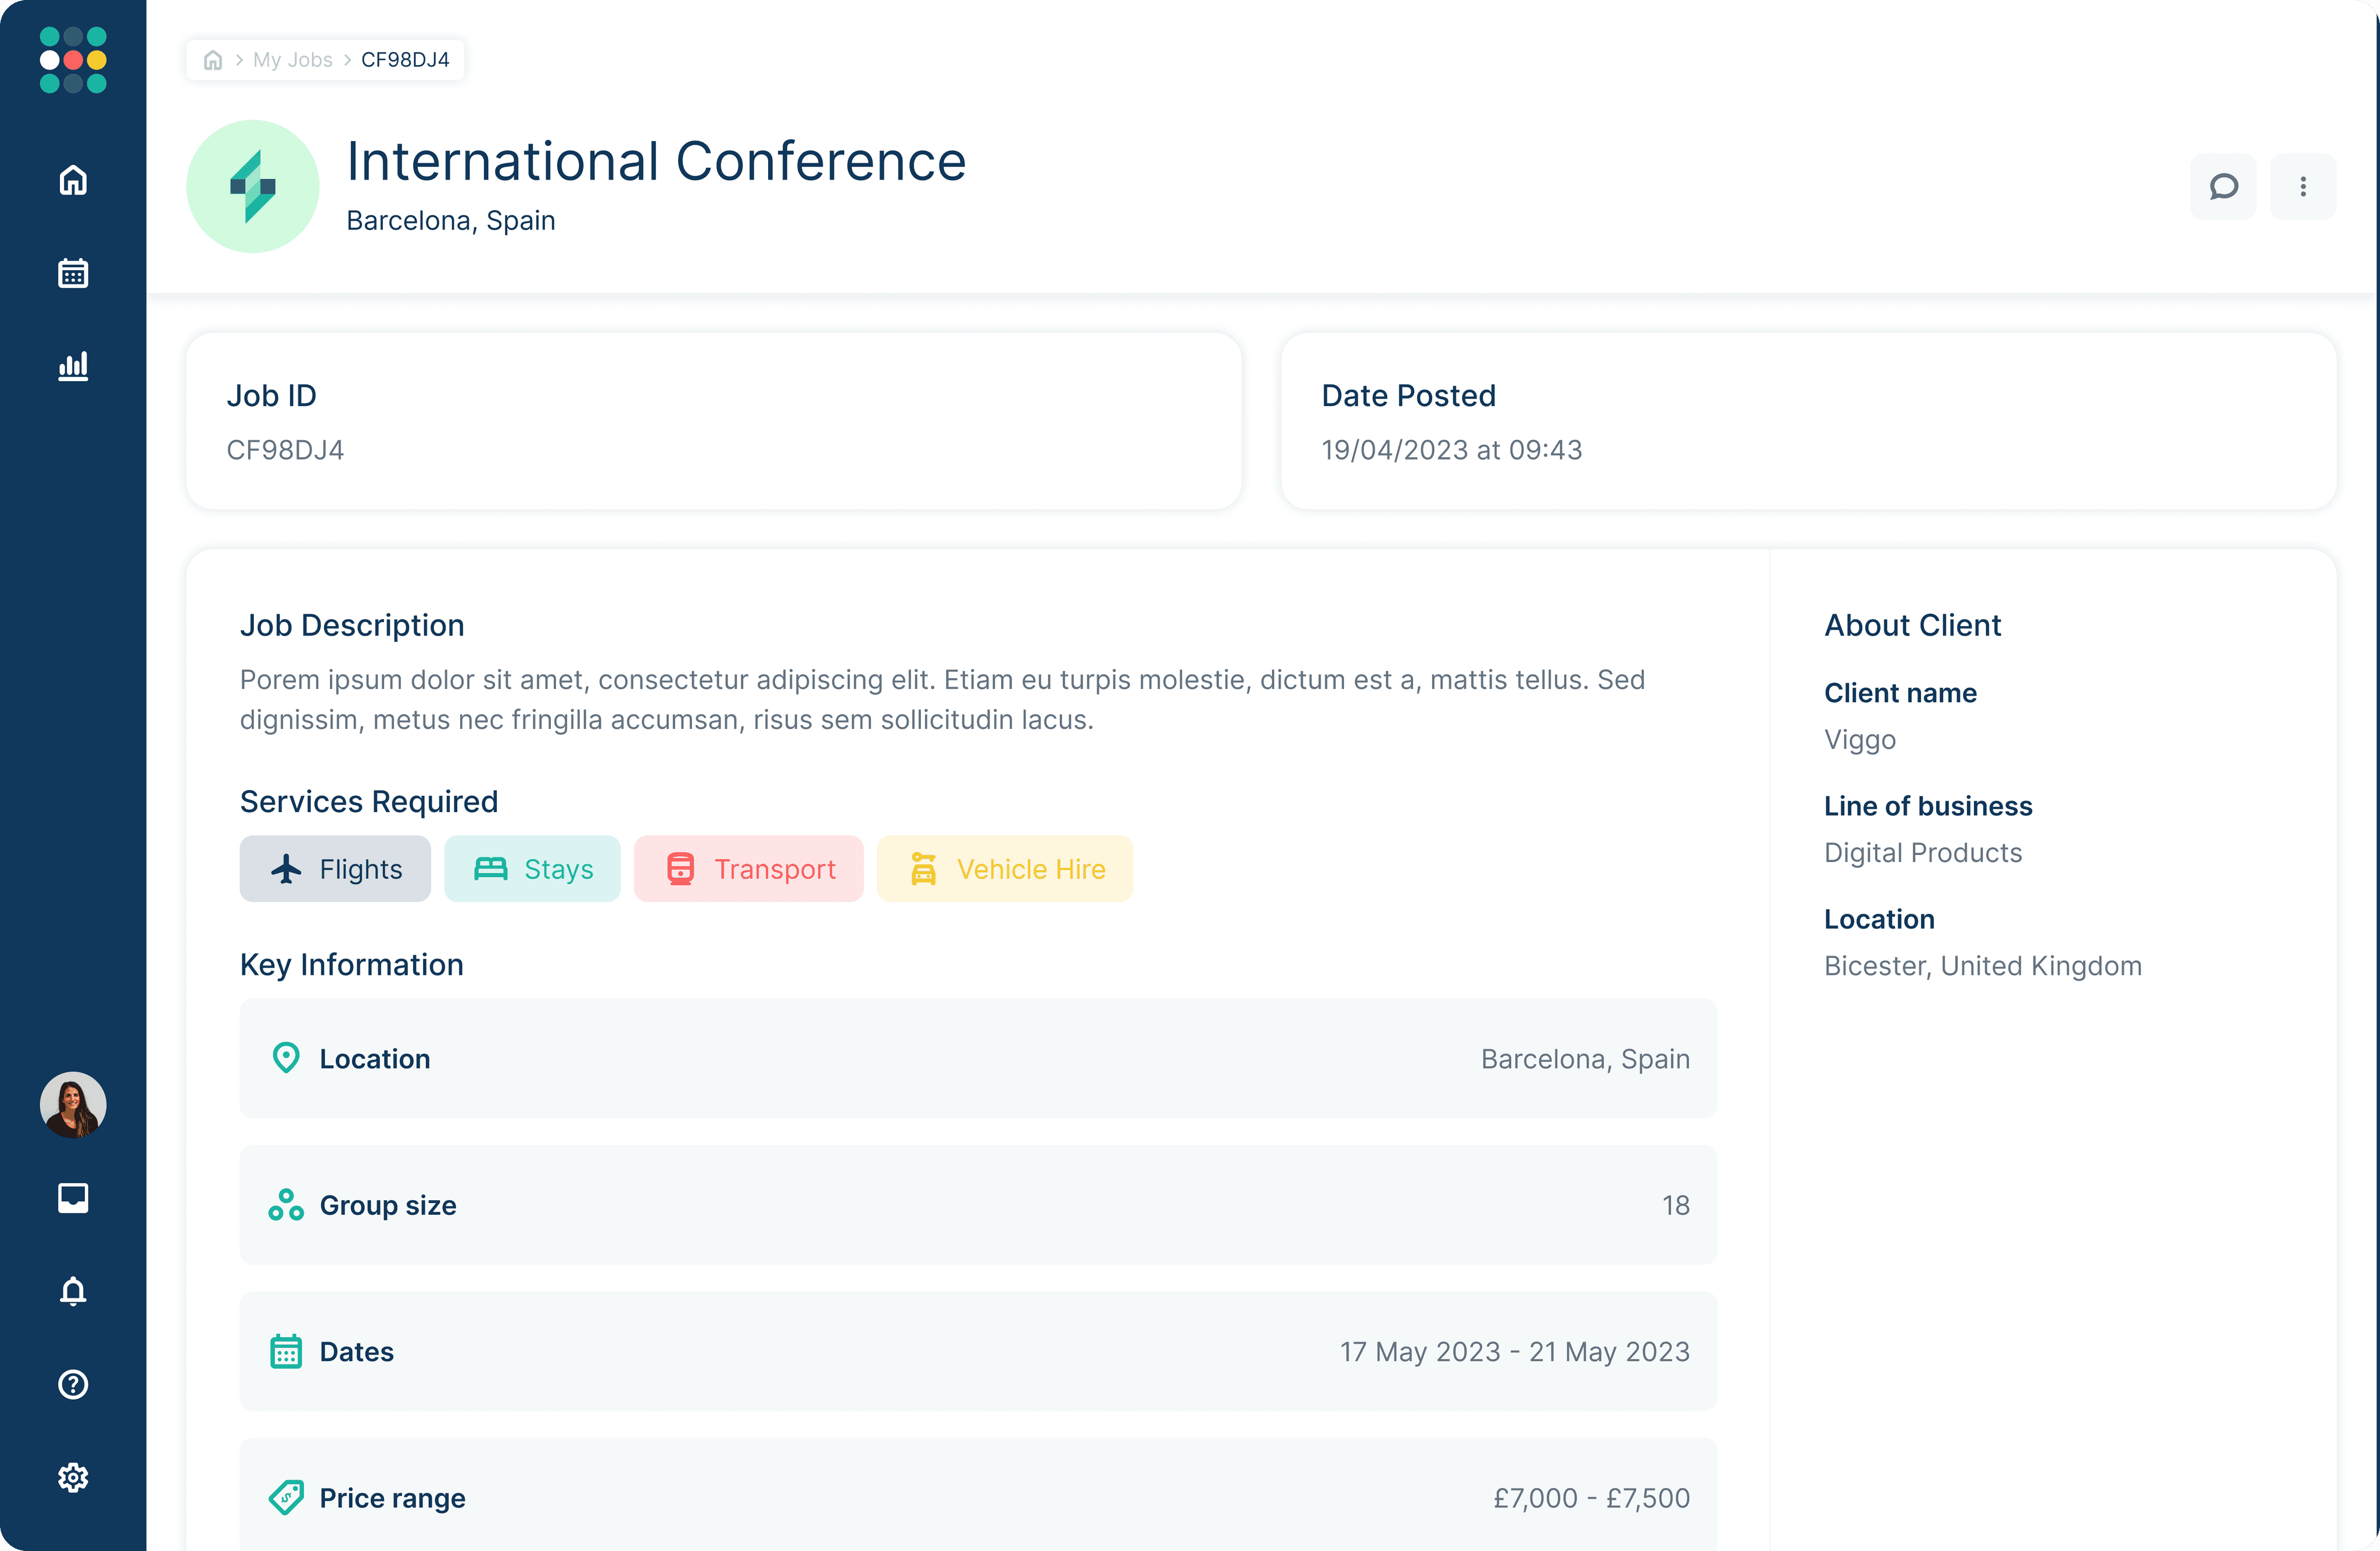Image resolution: width=2380 pixels, height=1551 pixels.
Task: Open the calendar page from sidebar
Action: [73, 273]
